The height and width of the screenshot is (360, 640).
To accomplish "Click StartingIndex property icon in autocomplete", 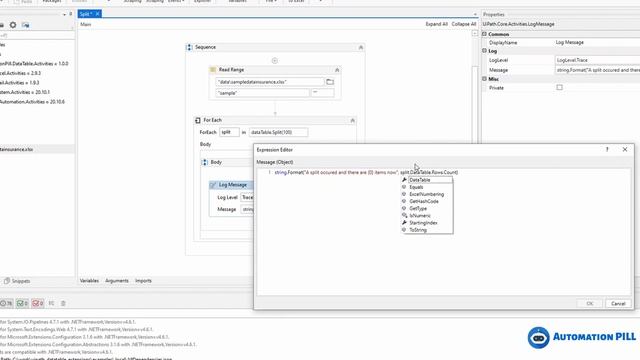I will [x=404, y=222].
